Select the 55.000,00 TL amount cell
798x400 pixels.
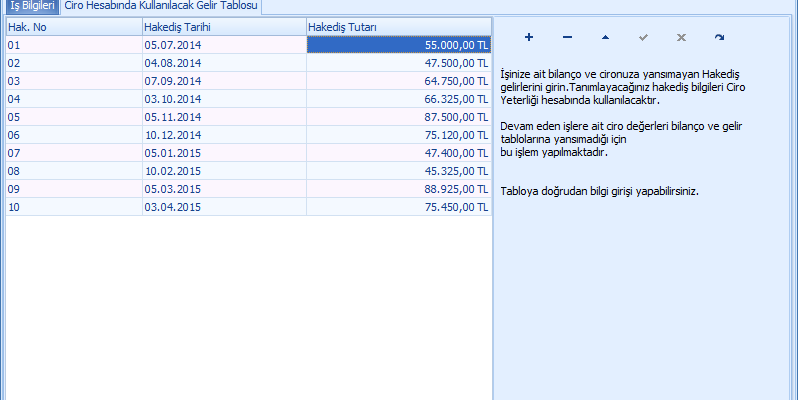click(398, 45)
